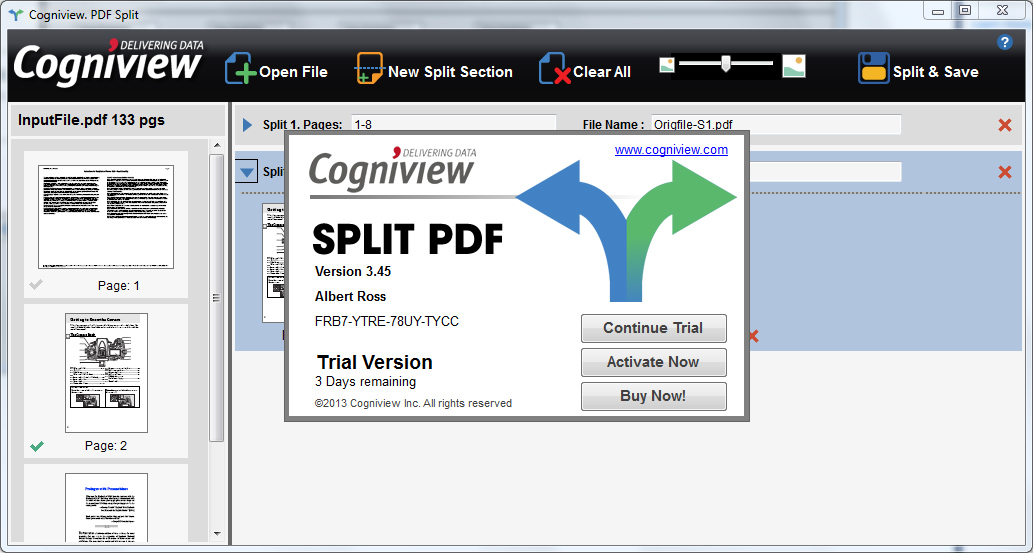Click the Split & Save disk icon

[874, 69]
